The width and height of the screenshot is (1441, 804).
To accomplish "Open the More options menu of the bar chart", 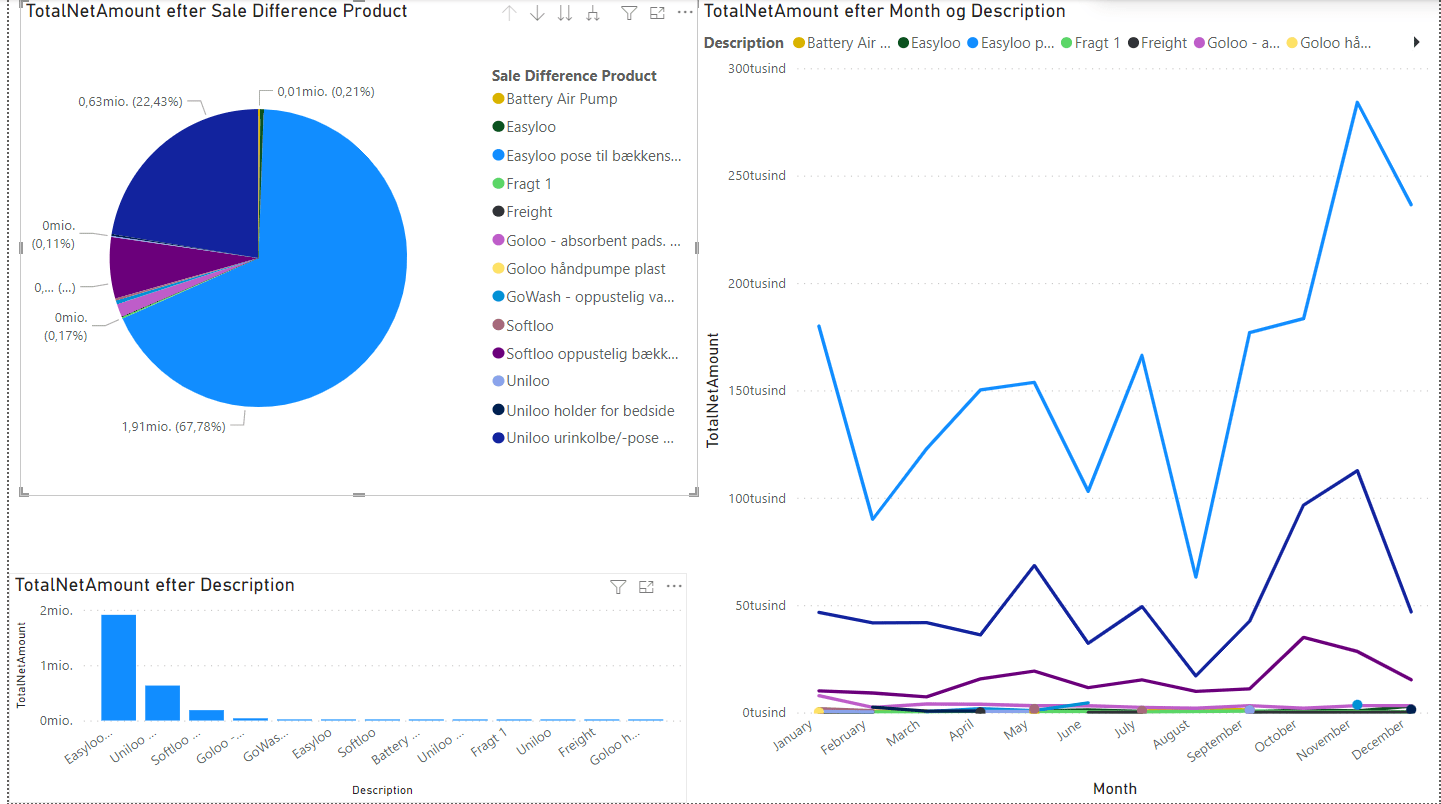I will click(x=674, y=587).
